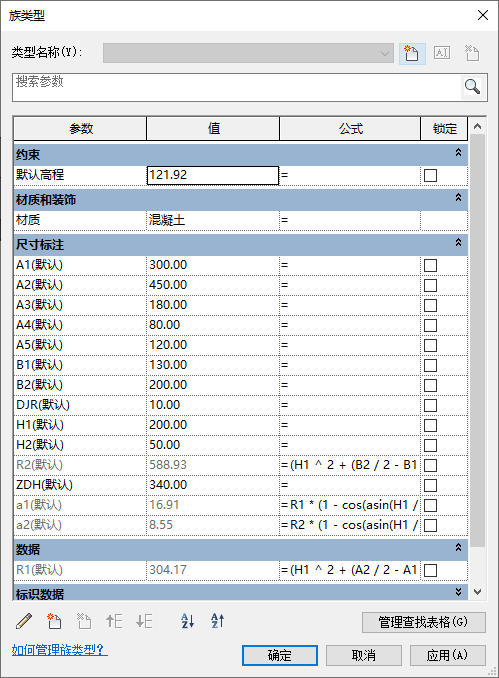Viewport: 499px width, 678px height.
Task: Click the scrollbar up arrow
Action: pos(477,126)
